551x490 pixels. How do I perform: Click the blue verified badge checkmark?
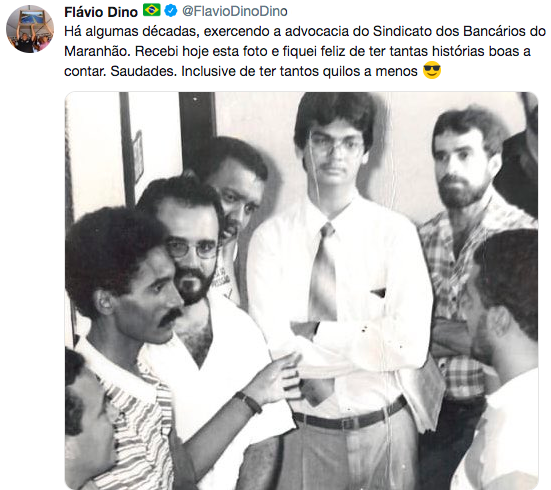pos(171,11)
